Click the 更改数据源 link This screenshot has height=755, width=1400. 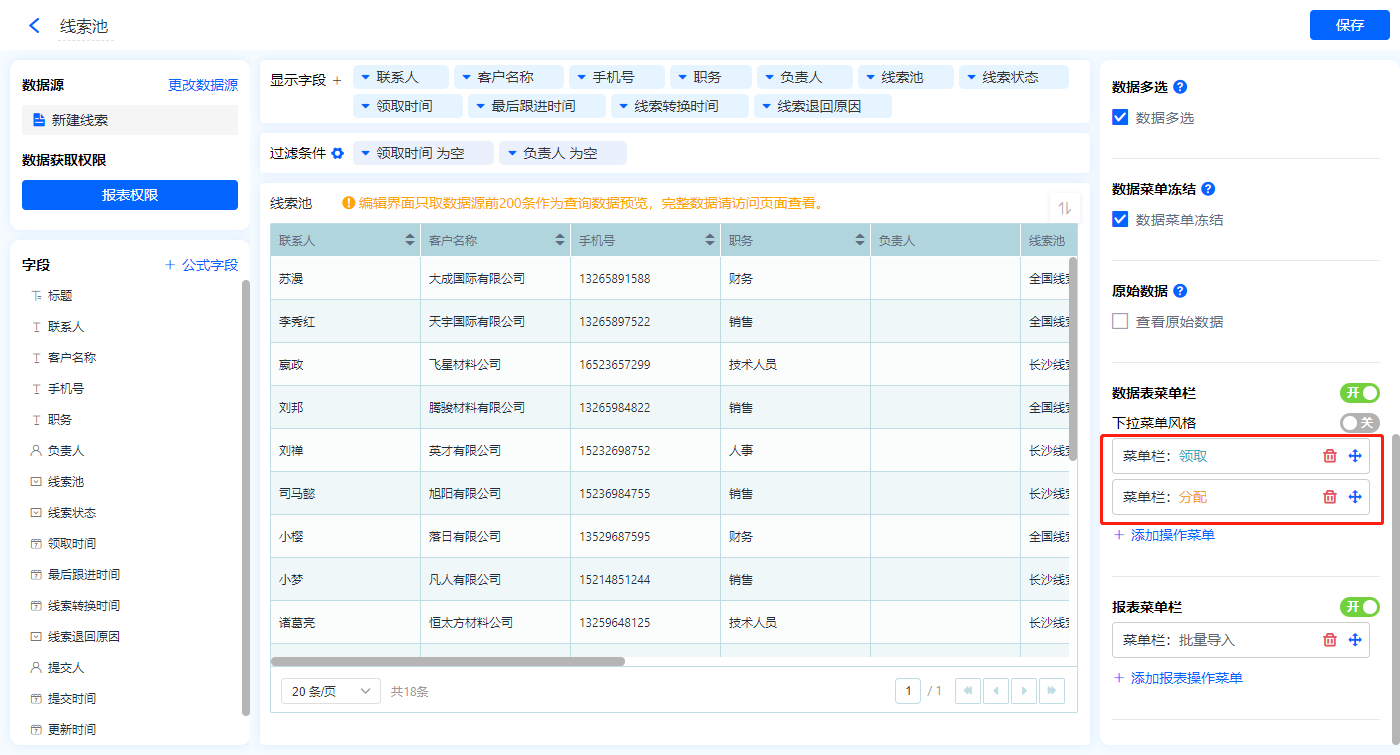[x=203, y=85]
